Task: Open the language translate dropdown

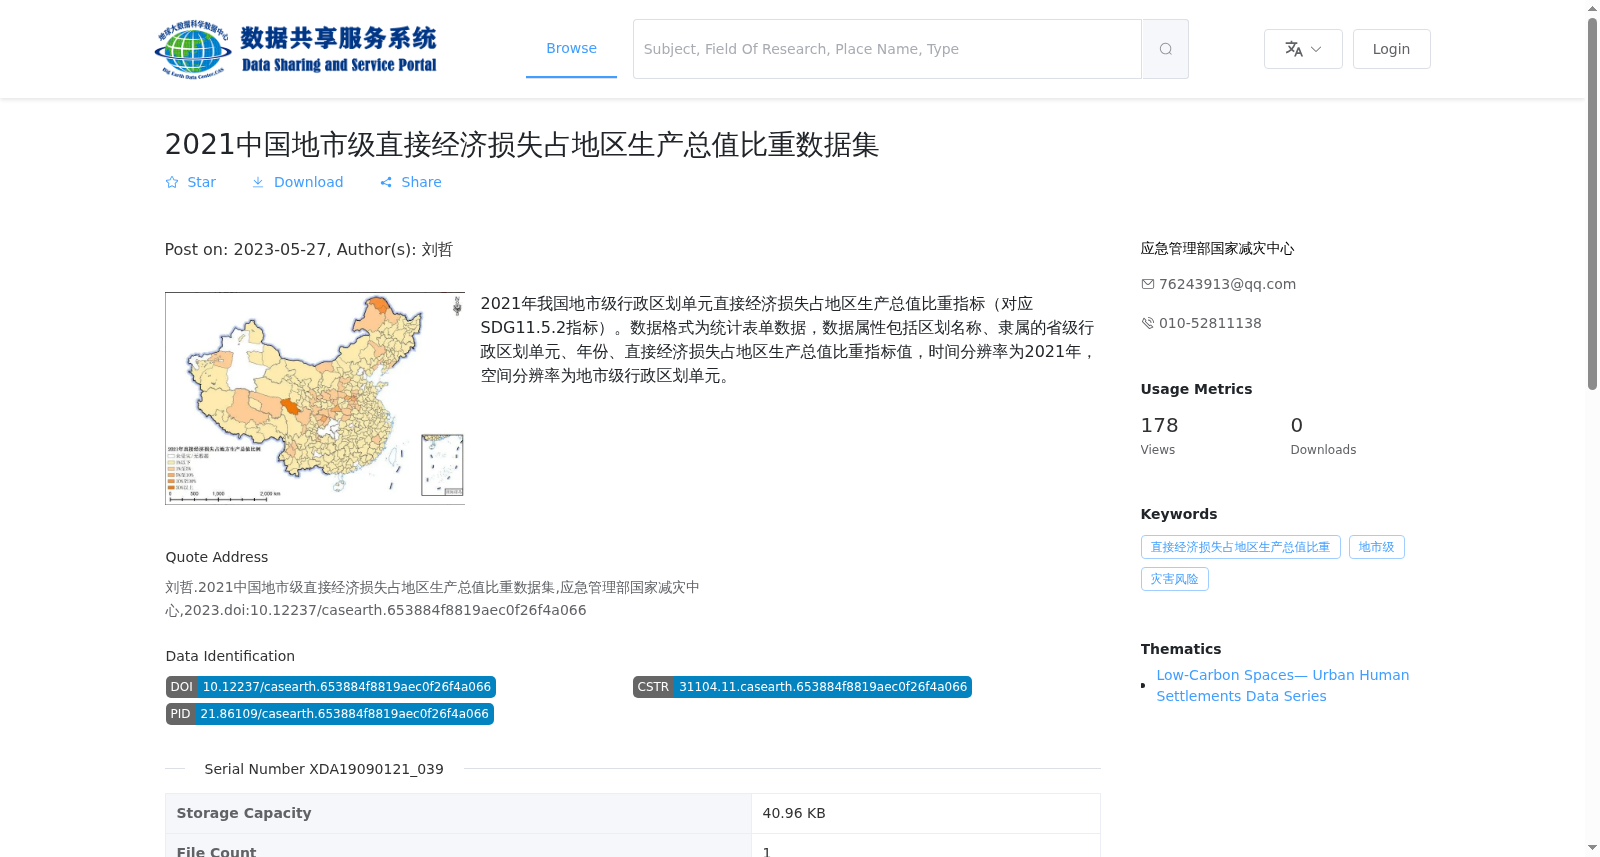Action: point(1303,49)
